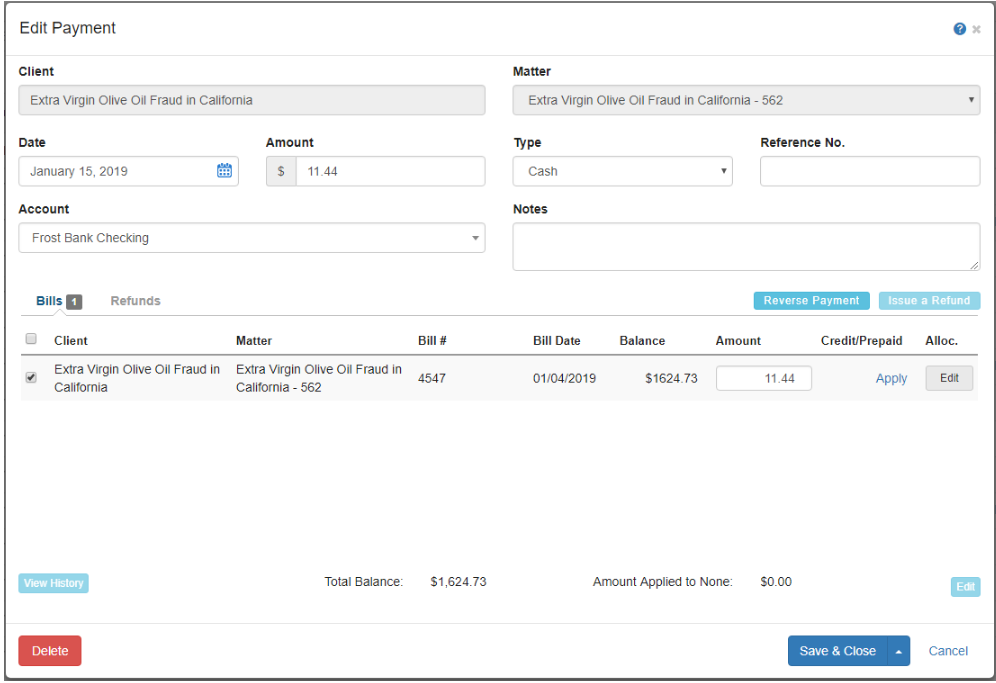Viewport: 996px width, 683px height.
Task: Click the balance $1624.73 cell
Action: click(671, 378)
